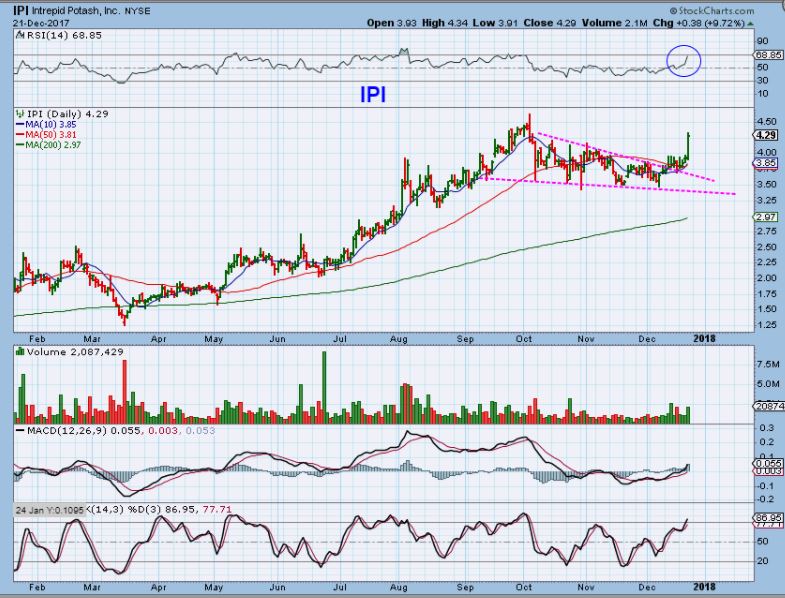Click the 20 level on the stochastic axis

coord(763,561)
